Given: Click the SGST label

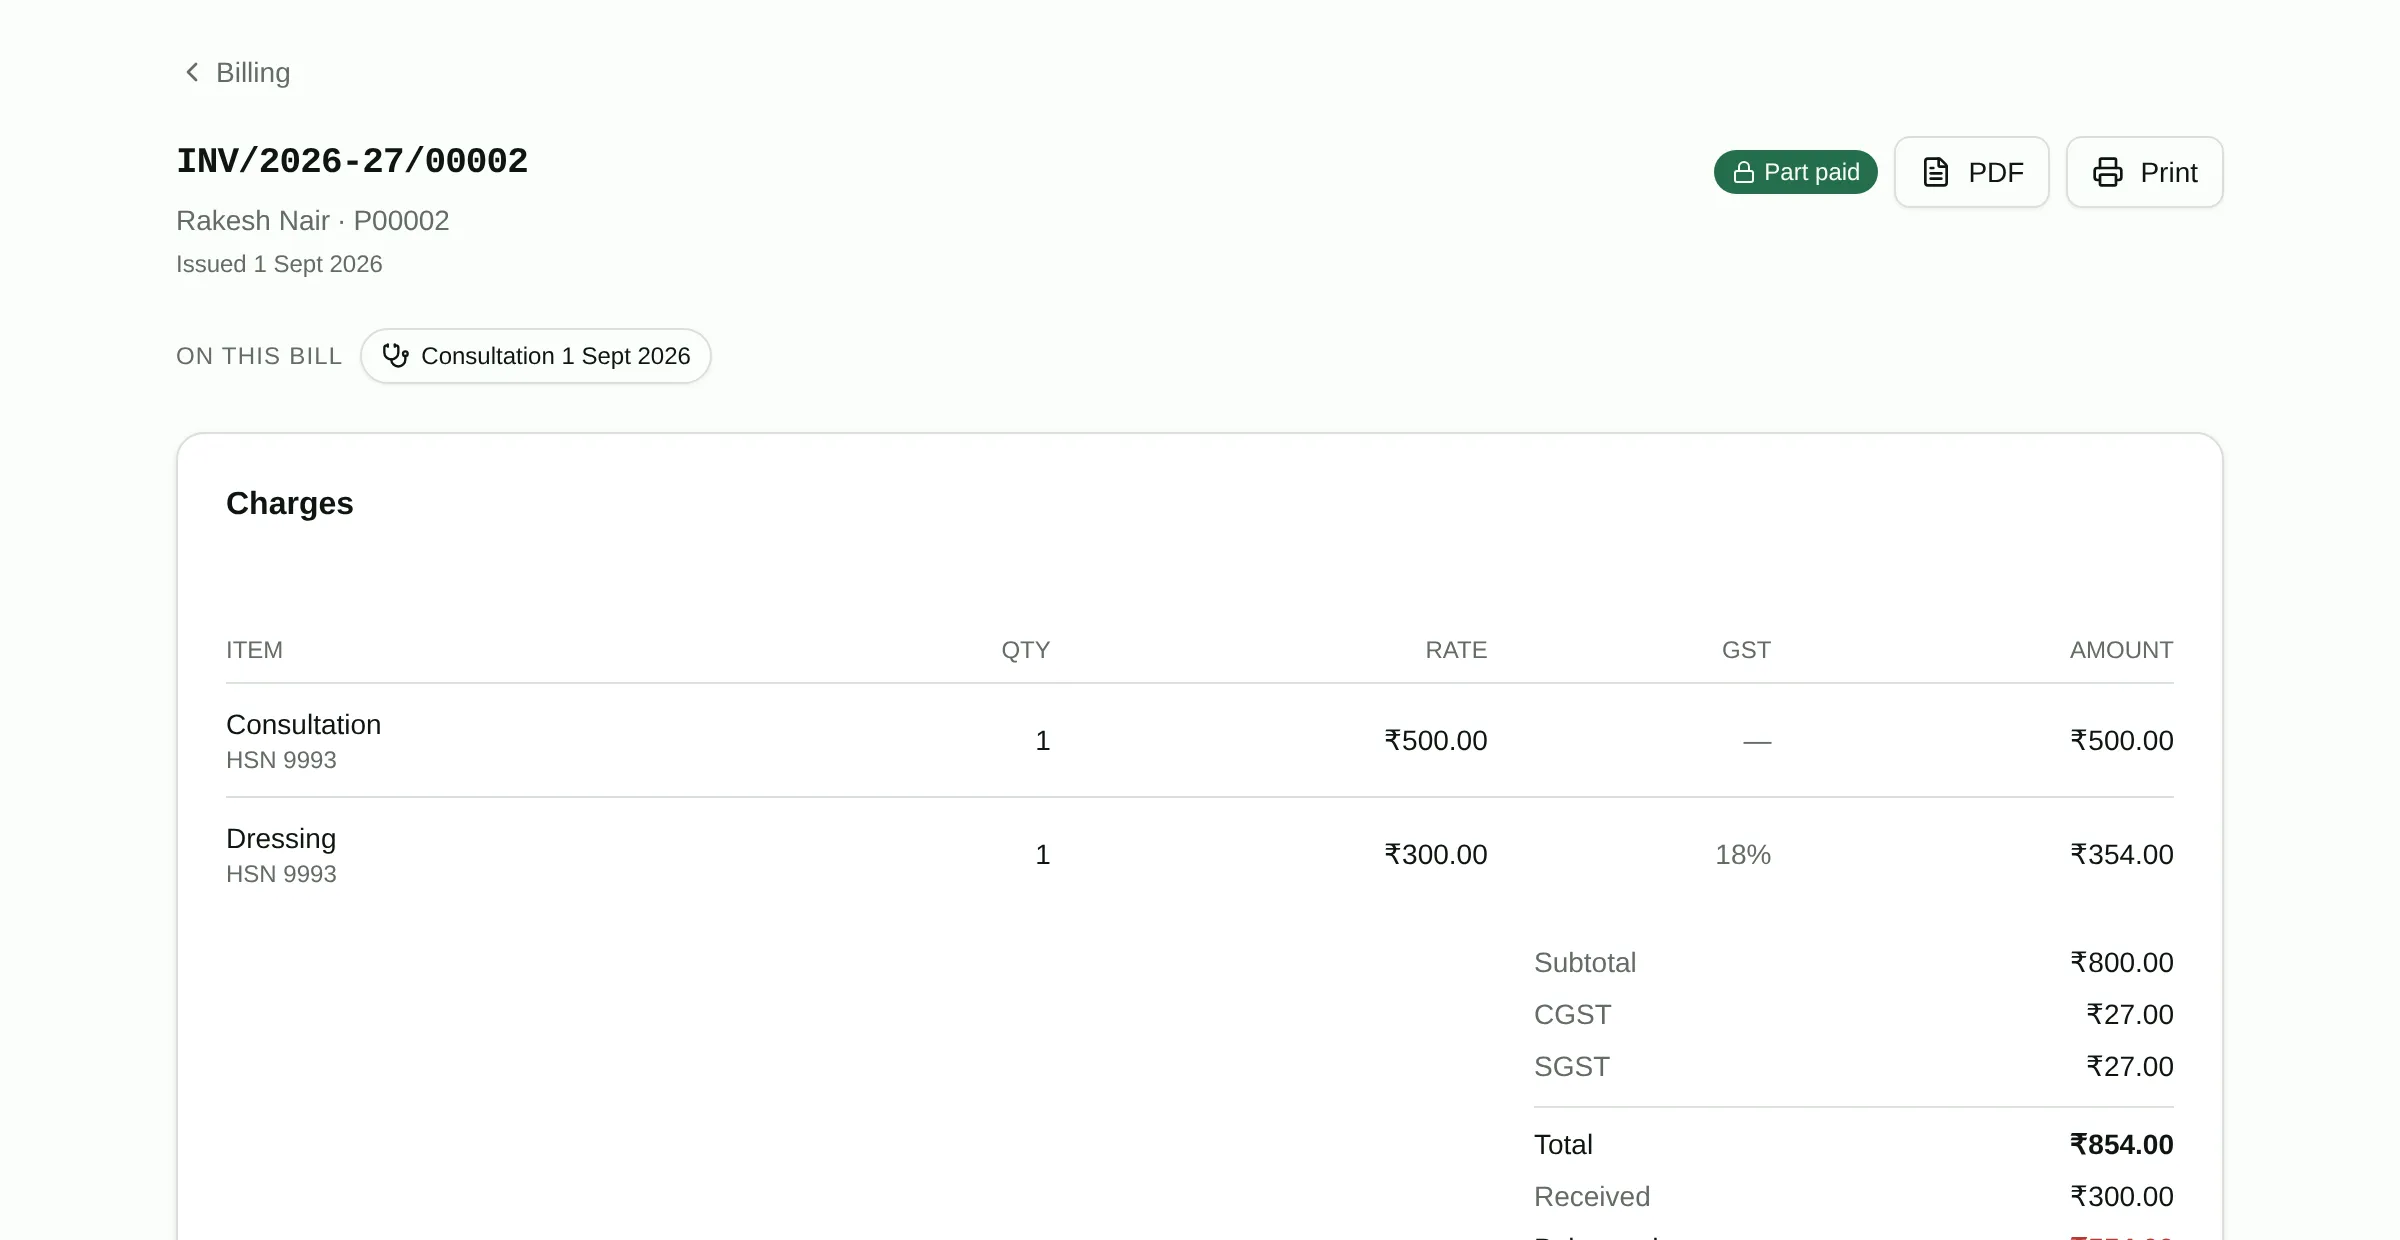Looking at the screenshot, I should (x=1572, y=1067).
